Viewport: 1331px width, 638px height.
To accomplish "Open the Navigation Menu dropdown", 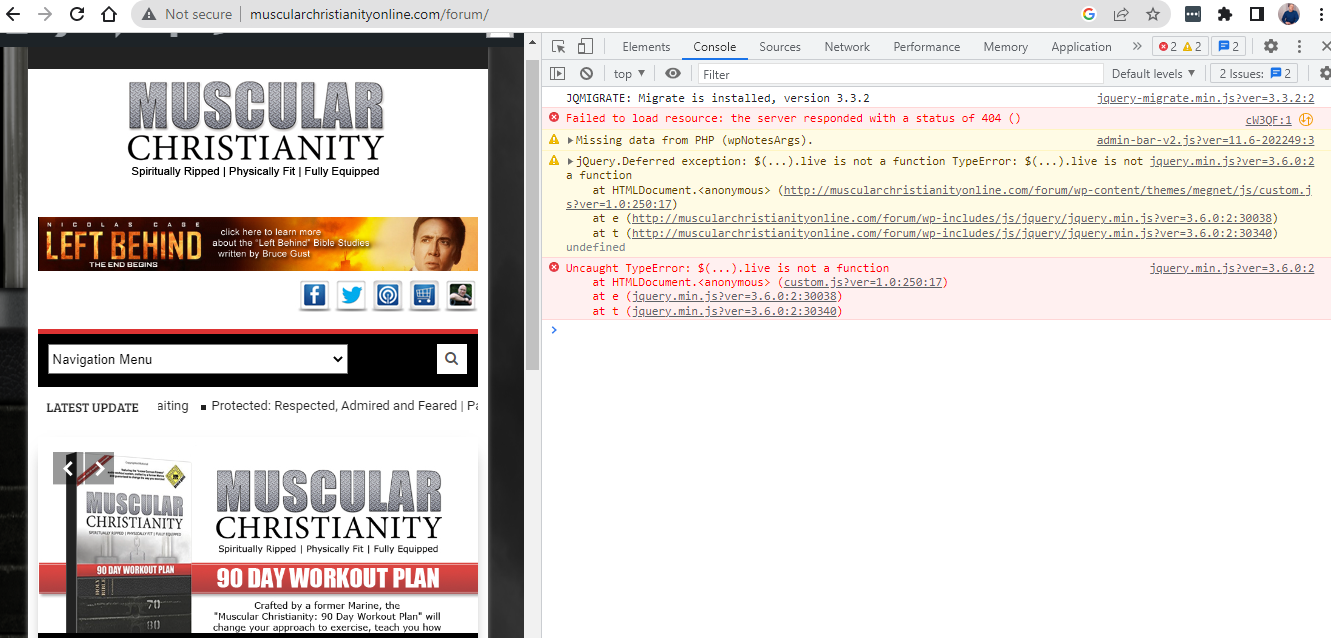I will 197,359.
